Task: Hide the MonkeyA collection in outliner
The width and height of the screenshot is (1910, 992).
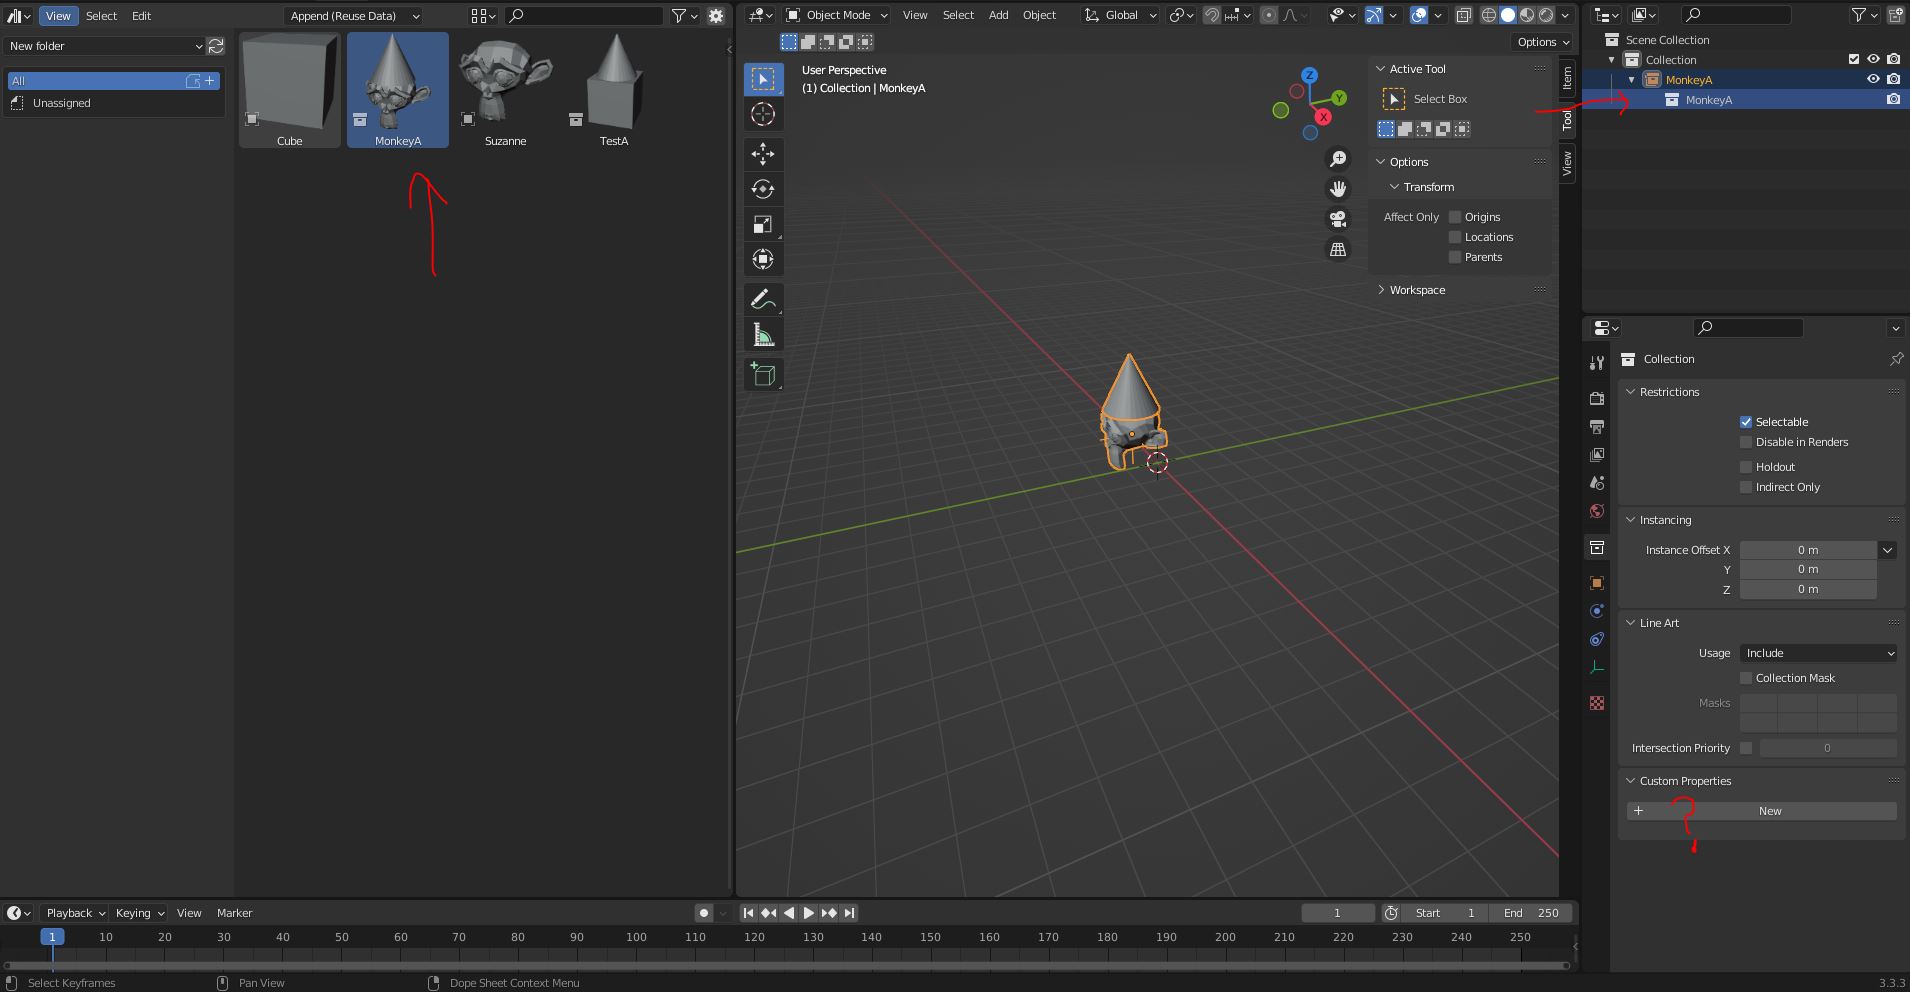Action: [1873, 80]
